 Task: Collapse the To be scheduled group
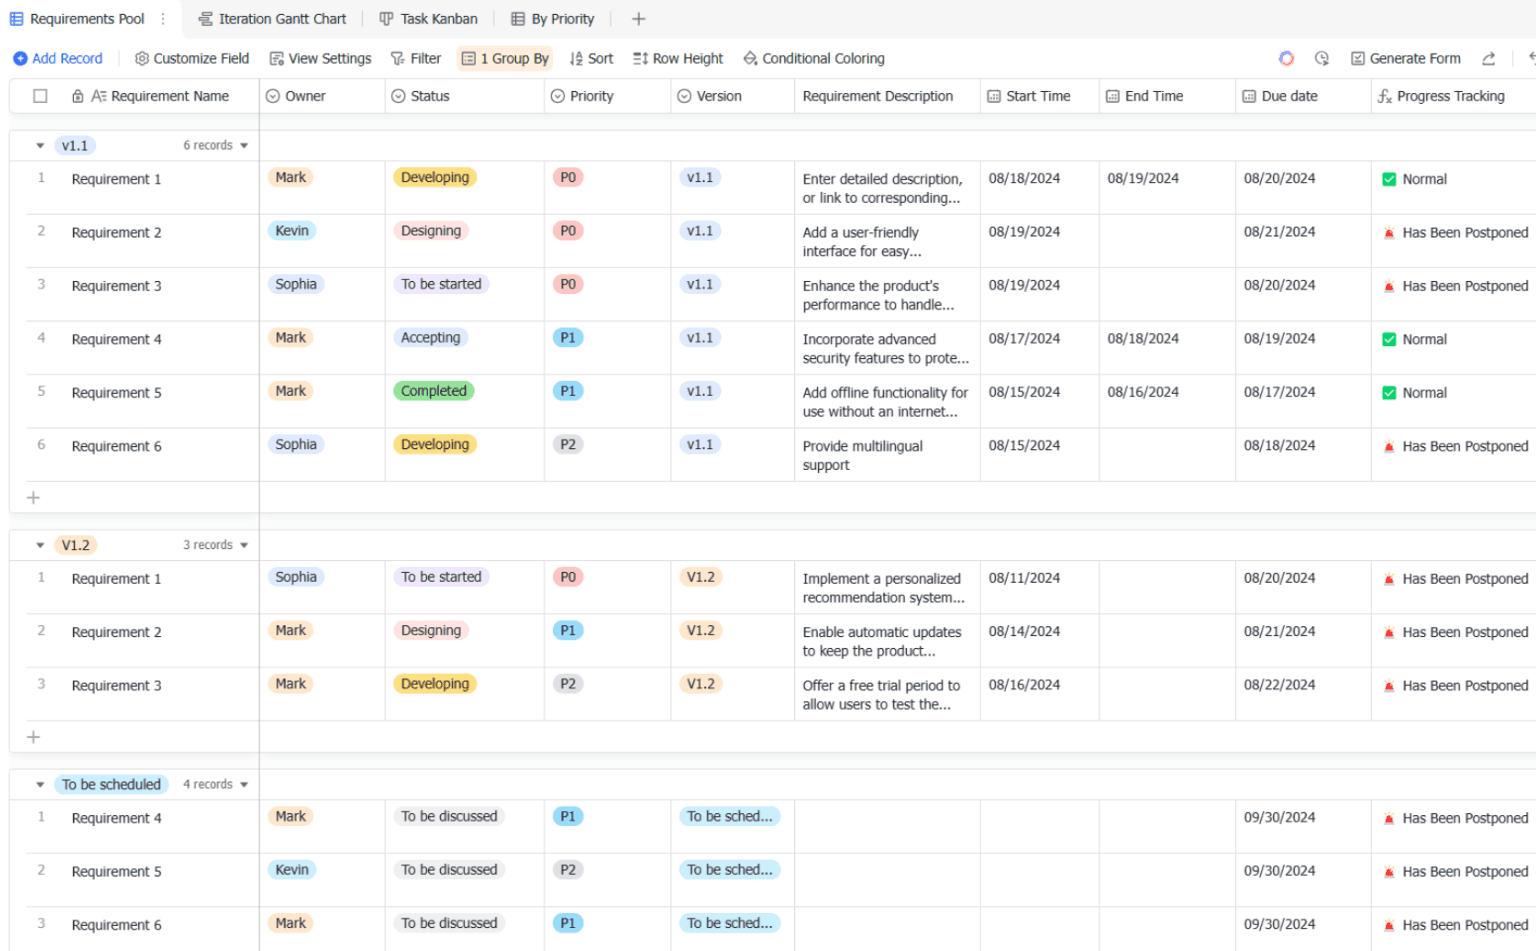(x=40, y=785)
